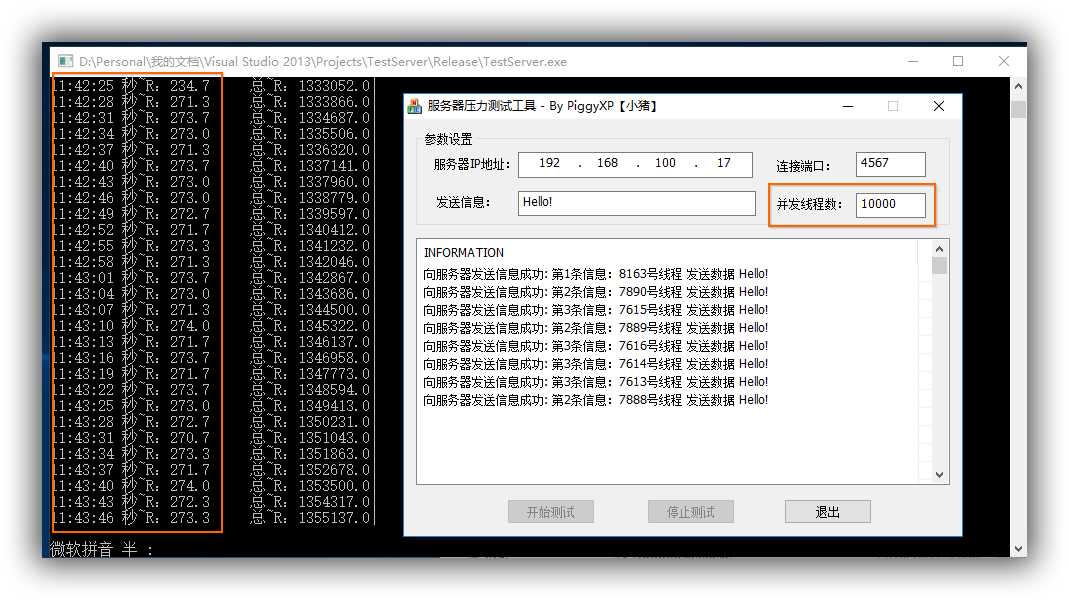Click fourth IP octet field showing 17
This screenshot has height=600, width=1069.
point(723,164)
